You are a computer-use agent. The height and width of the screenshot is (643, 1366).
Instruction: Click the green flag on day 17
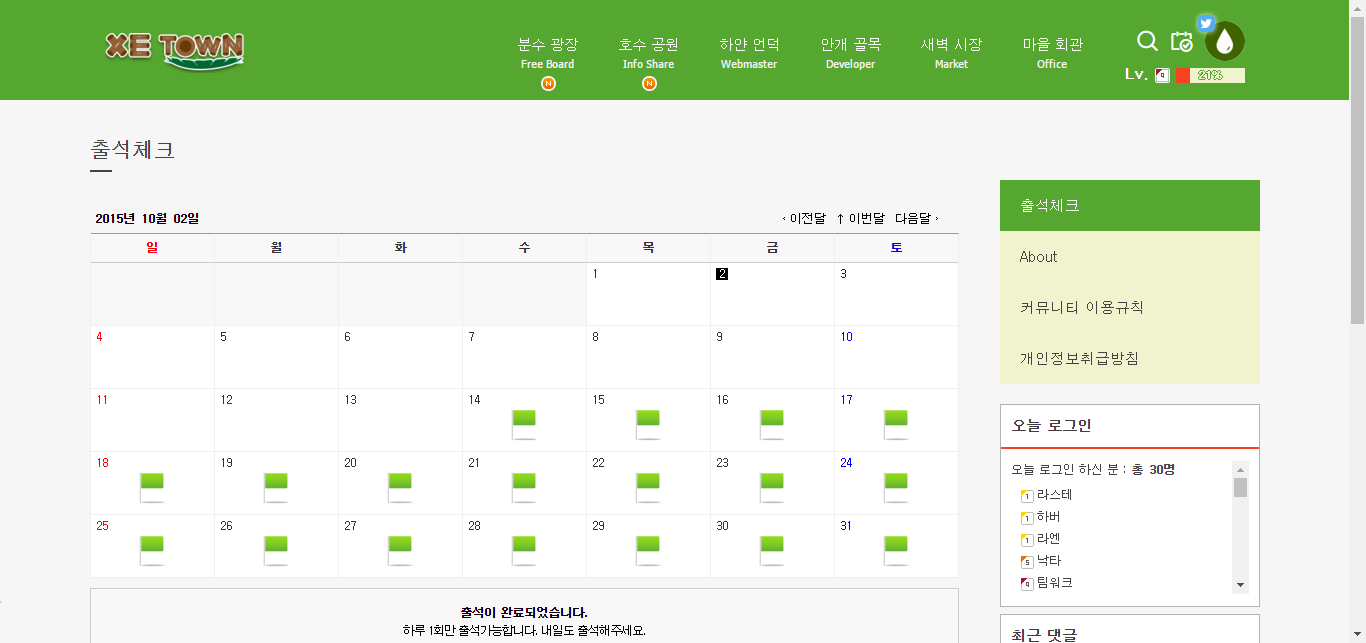(x=896, y=424)
